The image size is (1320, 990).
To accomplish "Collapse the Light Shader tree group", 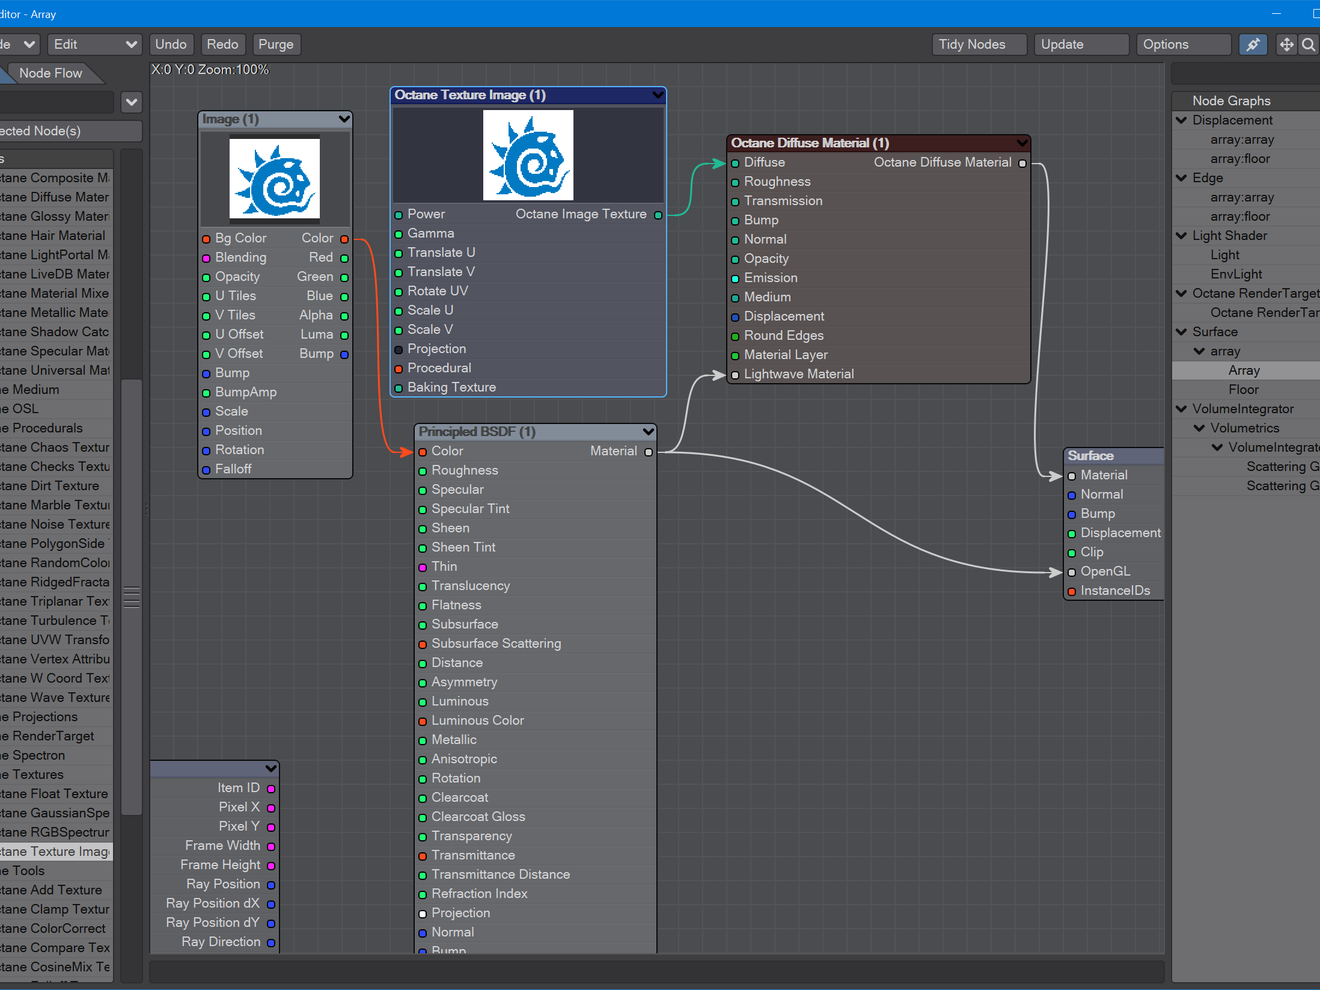I will click(1182, 236).
